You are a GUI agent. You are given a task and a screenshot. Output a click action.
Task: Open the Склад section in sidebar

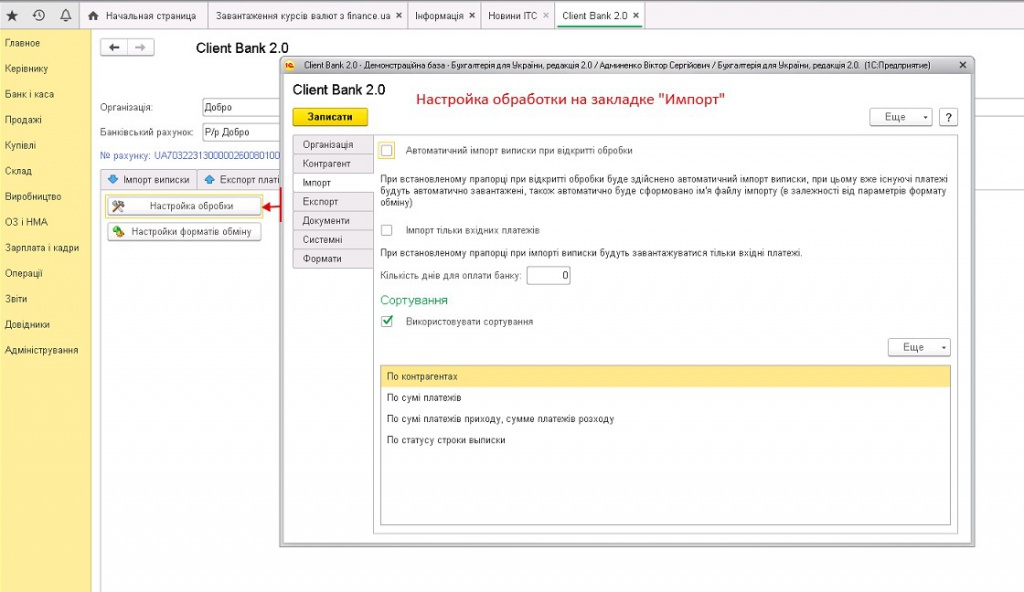18,171
